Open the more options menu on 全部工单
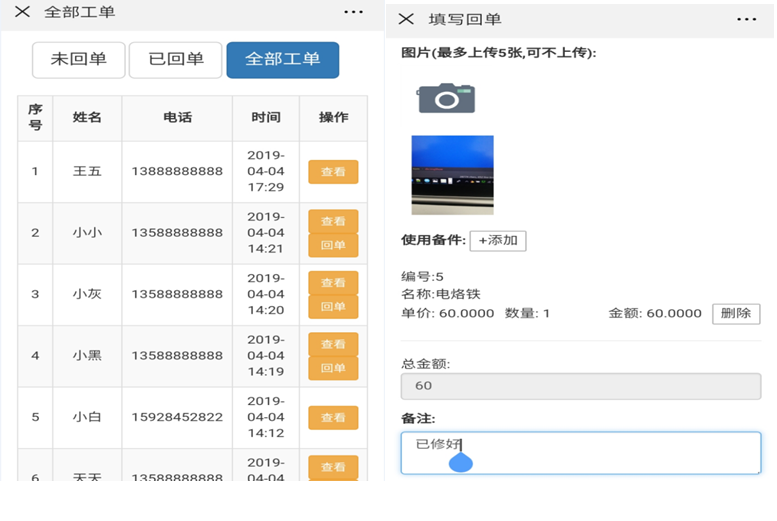Image resolution: width=777 pixels, height=521 pixels. point(353,12)
